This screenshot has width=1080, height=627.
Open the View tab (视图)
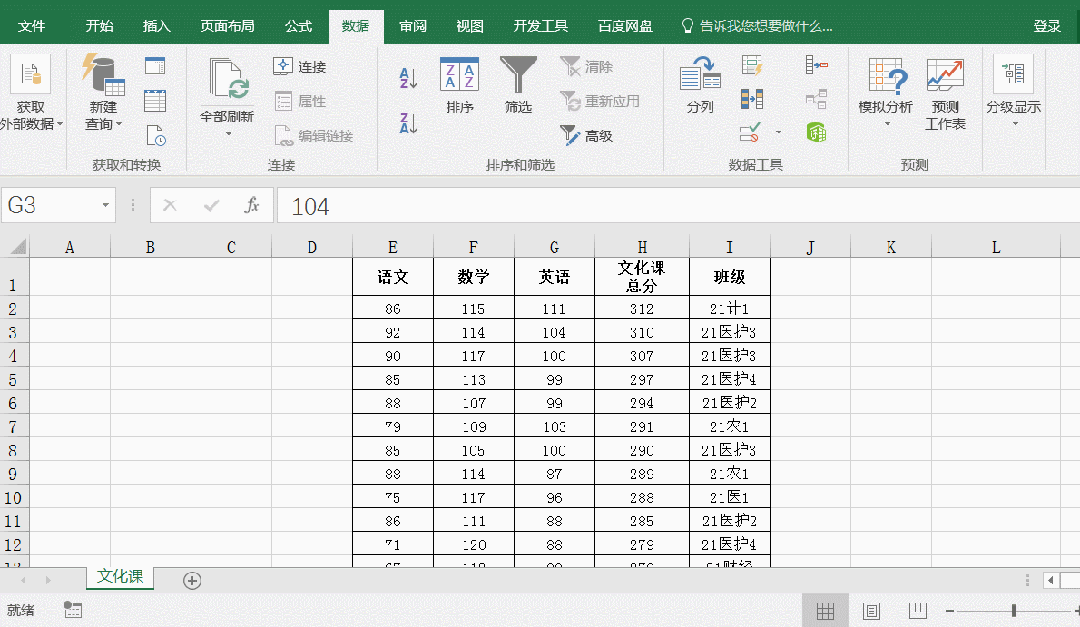(x=470, y=26)
